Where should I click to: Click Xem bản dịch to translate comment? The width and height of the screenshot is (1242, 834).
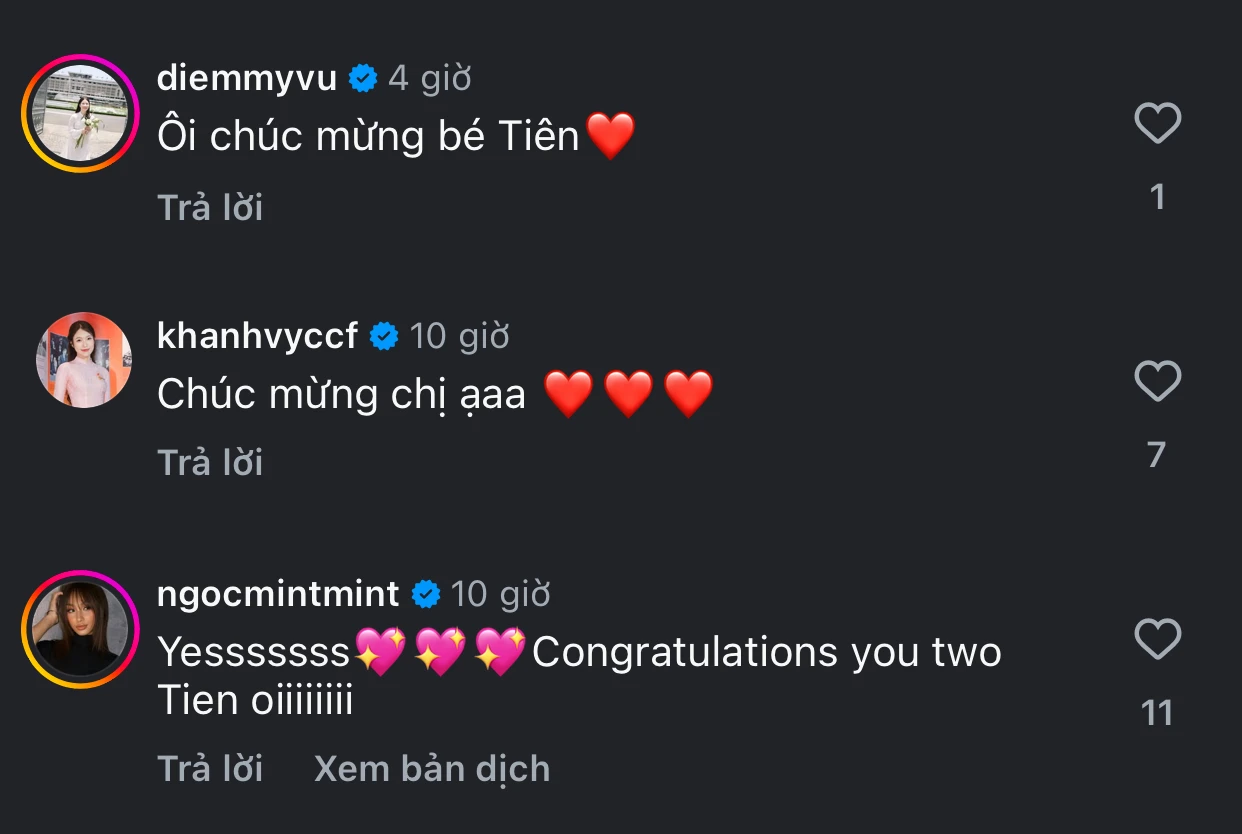coord(432,768)
